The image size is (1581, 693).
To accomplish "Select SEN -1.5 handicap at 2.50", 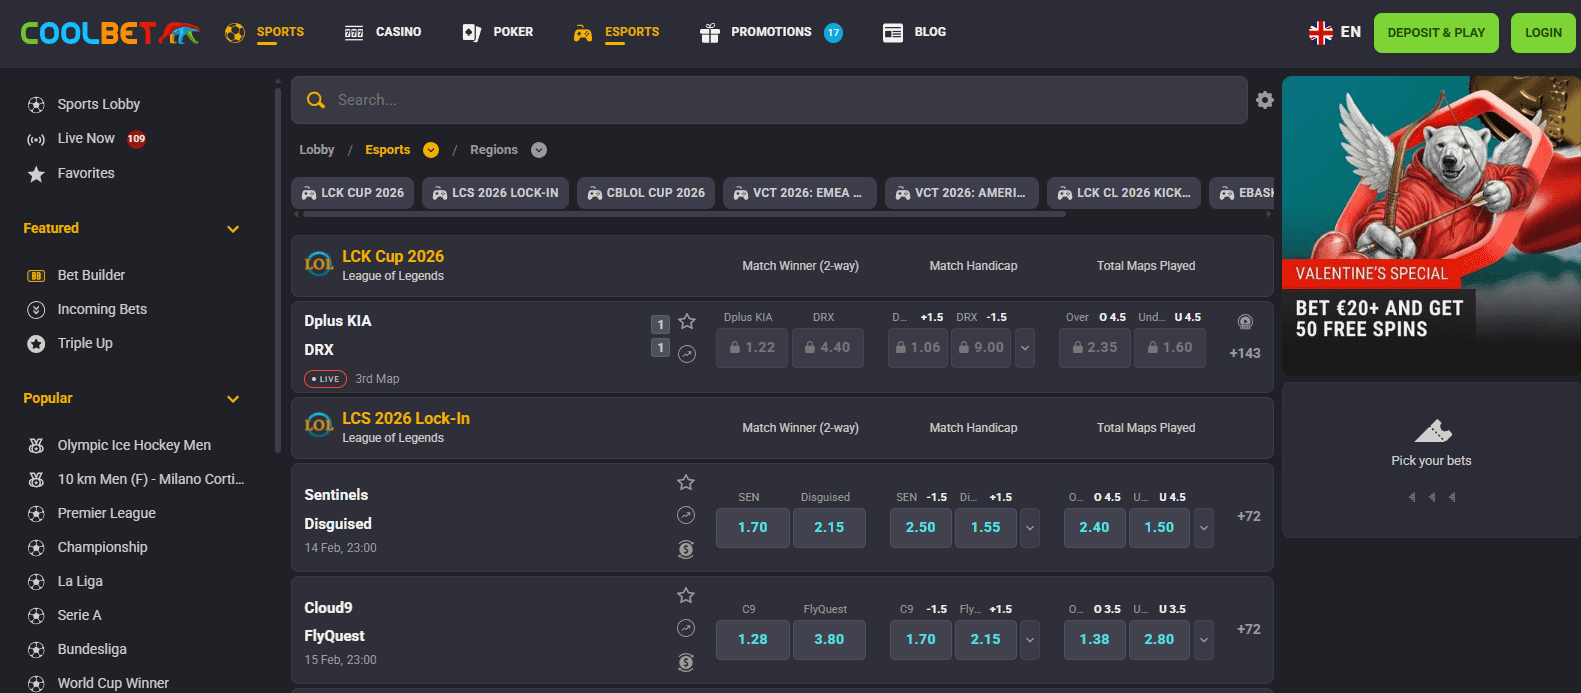I will tap(921, 528).
